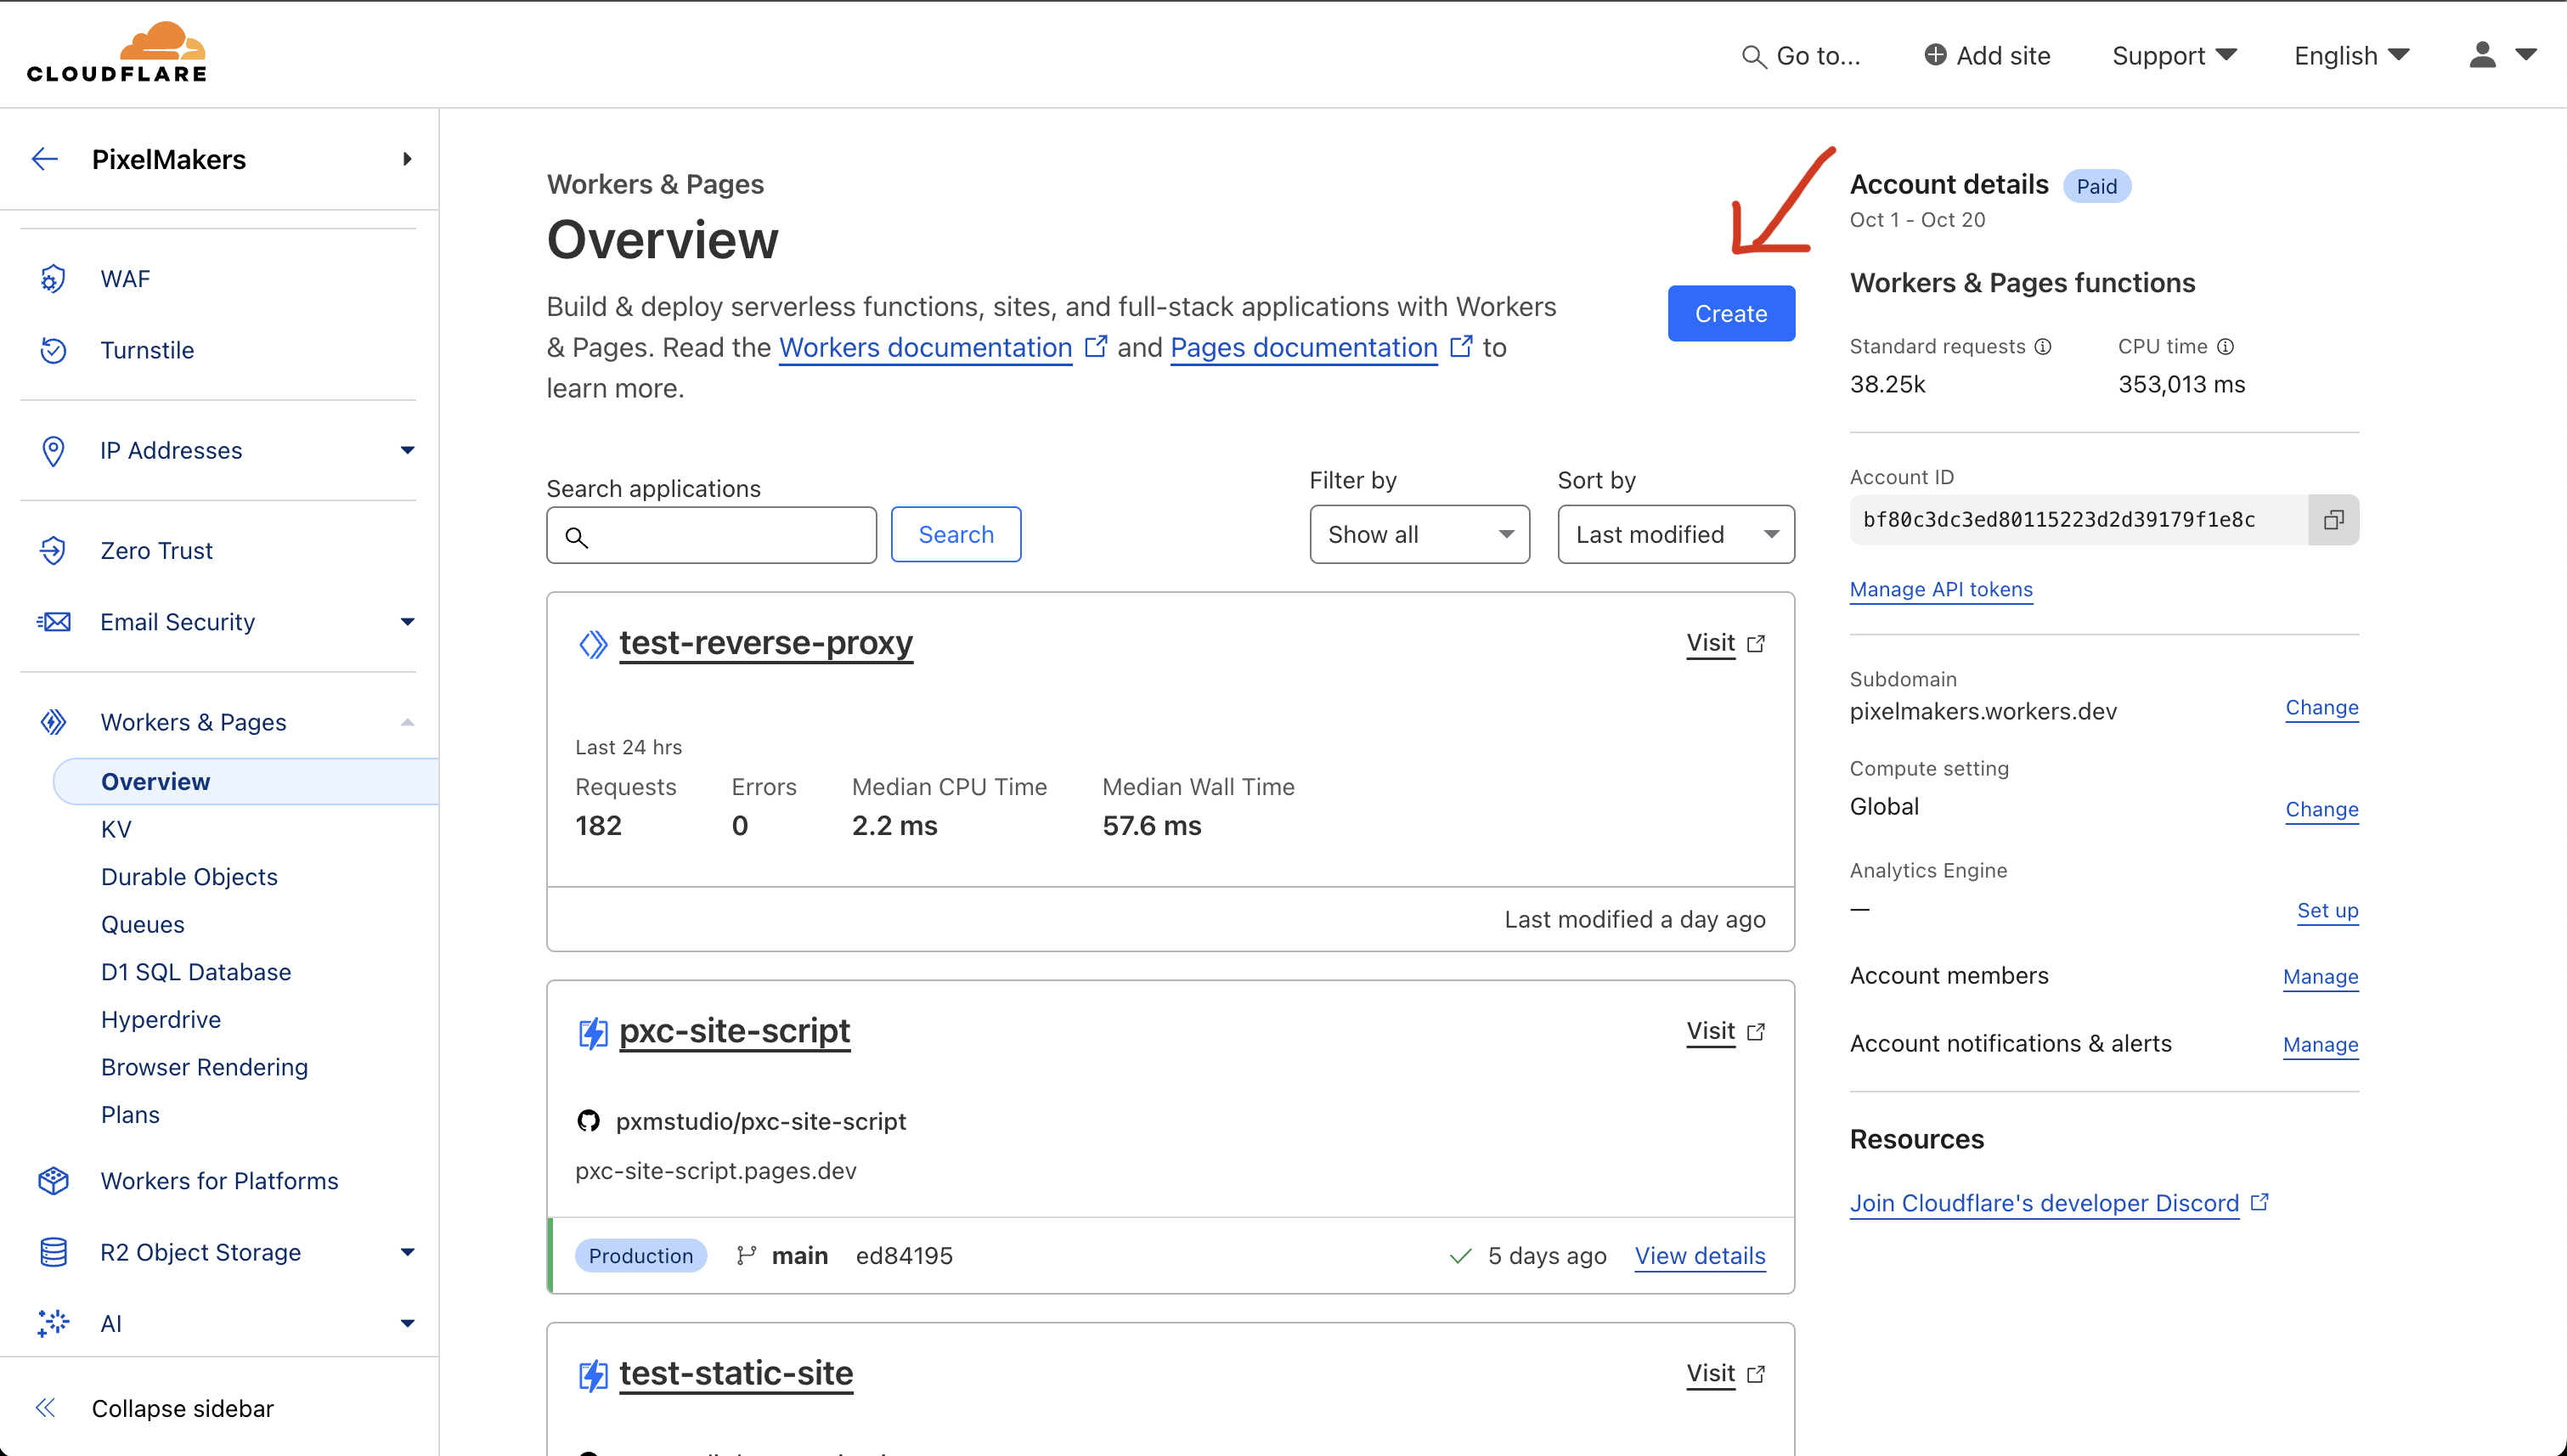
Task: Expand the R2 Object Storage submenu arrow
Action: pyautogui.click(x=407, y=1252)
